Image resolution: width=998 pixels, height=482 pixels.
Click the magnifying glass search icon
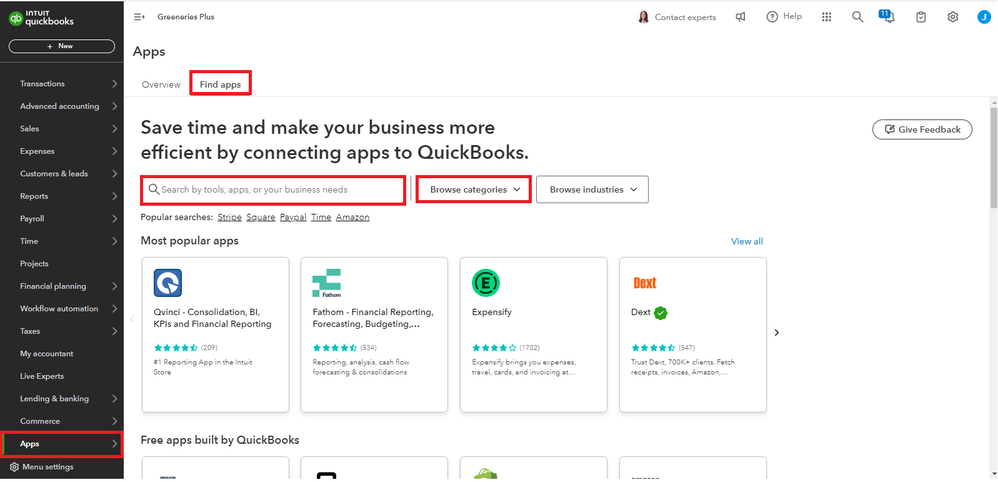point(857,17)
